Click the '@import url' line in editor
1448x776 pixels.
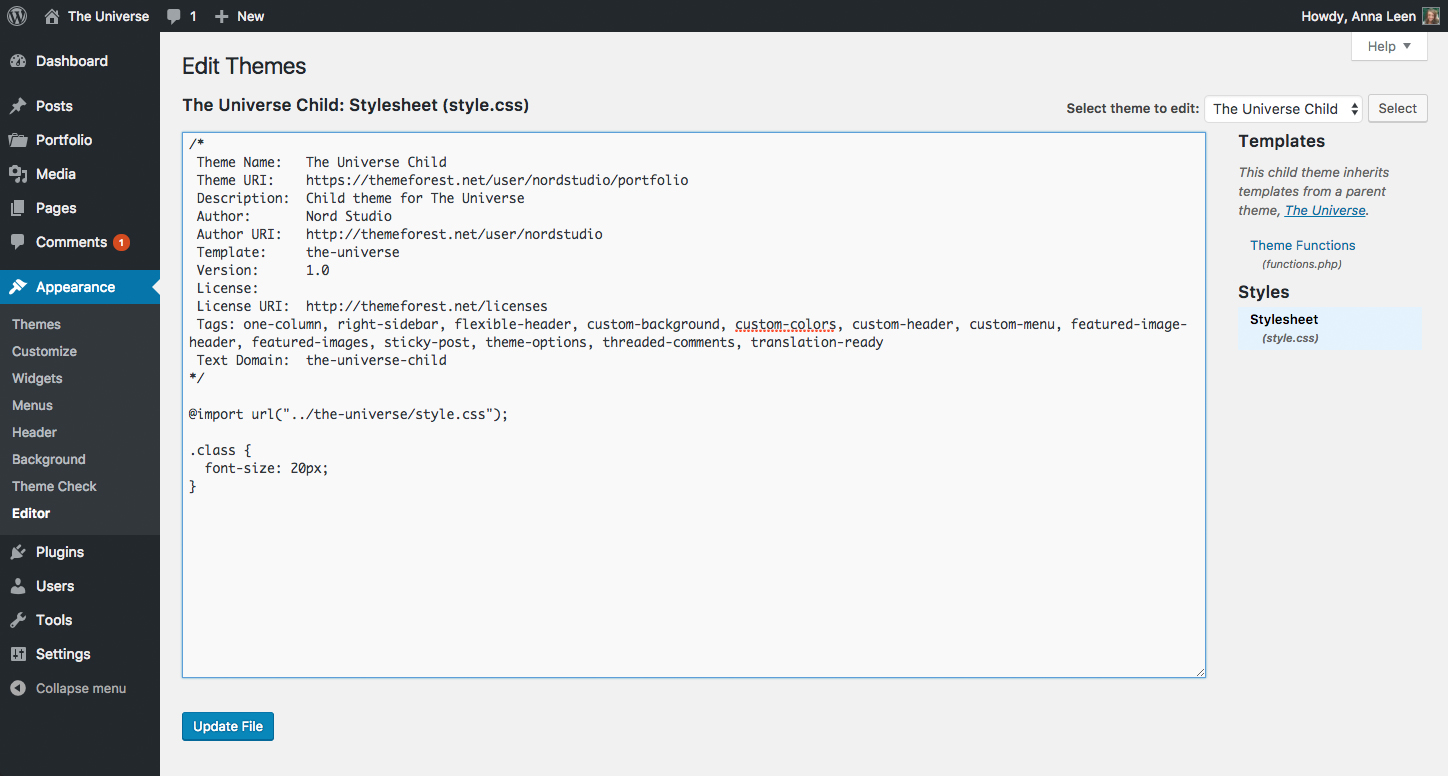click(349, 414)
